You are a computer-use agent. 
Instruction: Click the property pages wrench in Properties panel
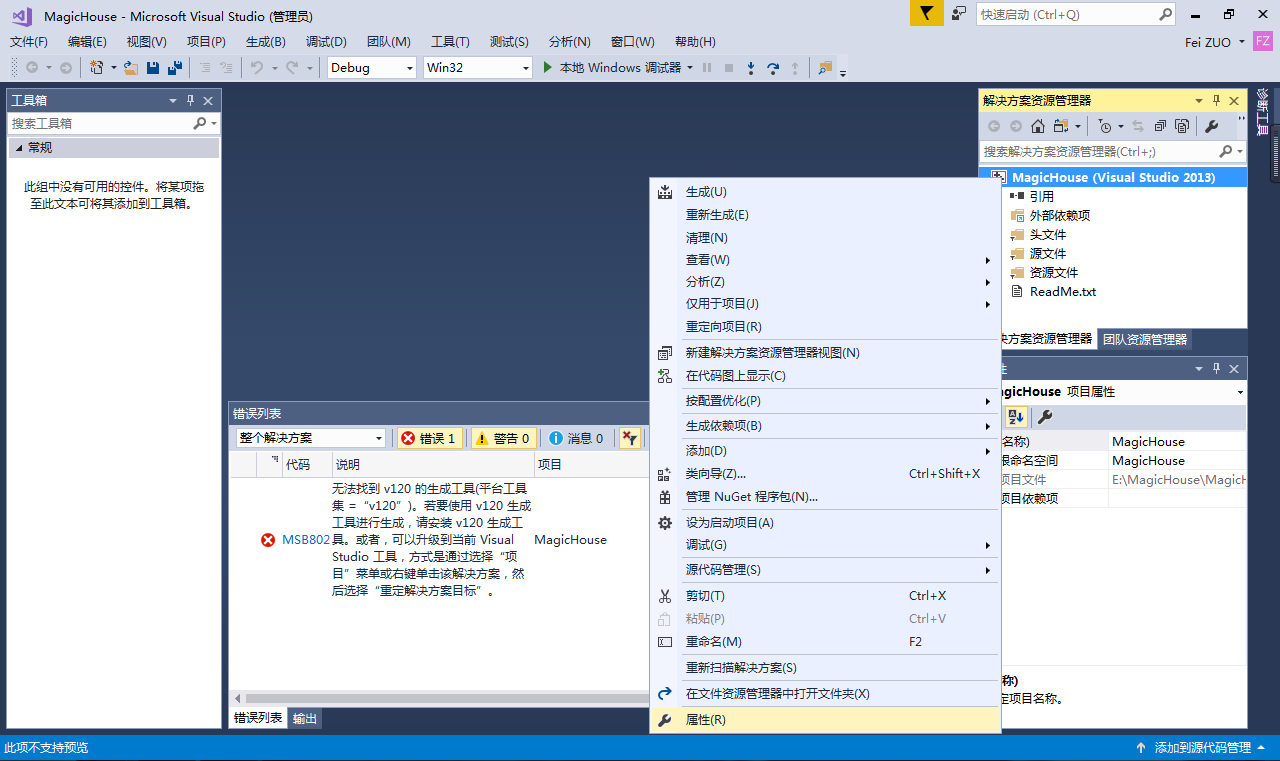1043,417
